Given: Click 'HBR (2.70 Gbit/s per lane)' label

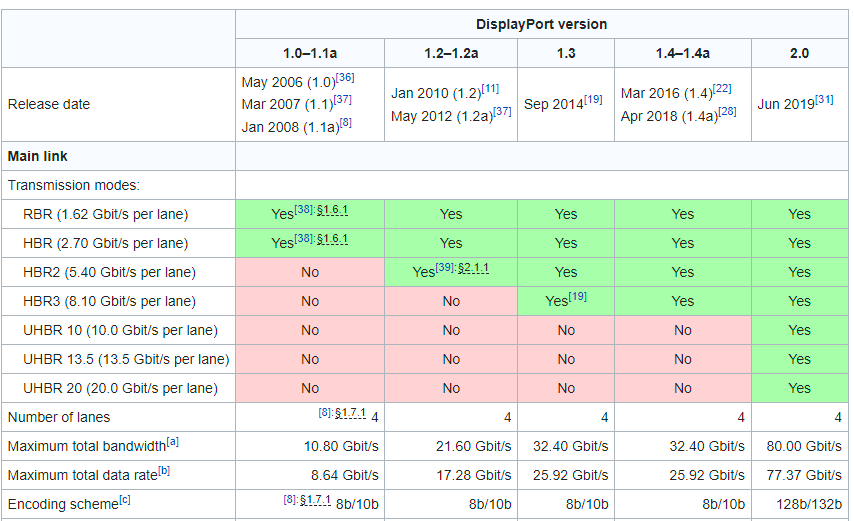Looking at the screenshot, I should coord(106,243).
